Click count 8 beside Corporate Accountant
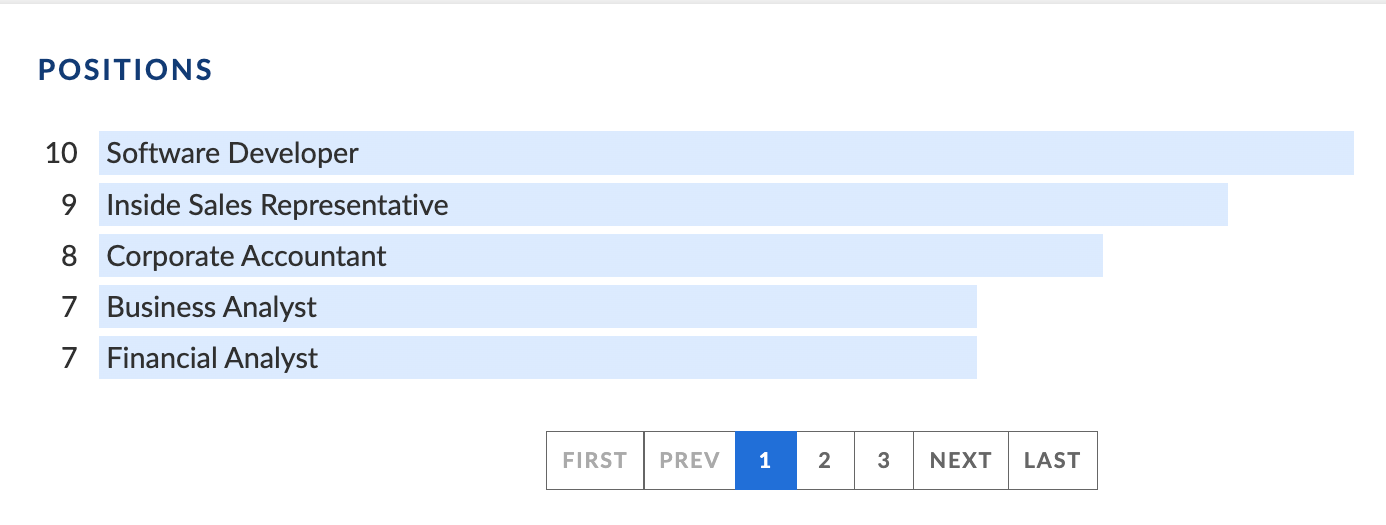 [69, 256]
